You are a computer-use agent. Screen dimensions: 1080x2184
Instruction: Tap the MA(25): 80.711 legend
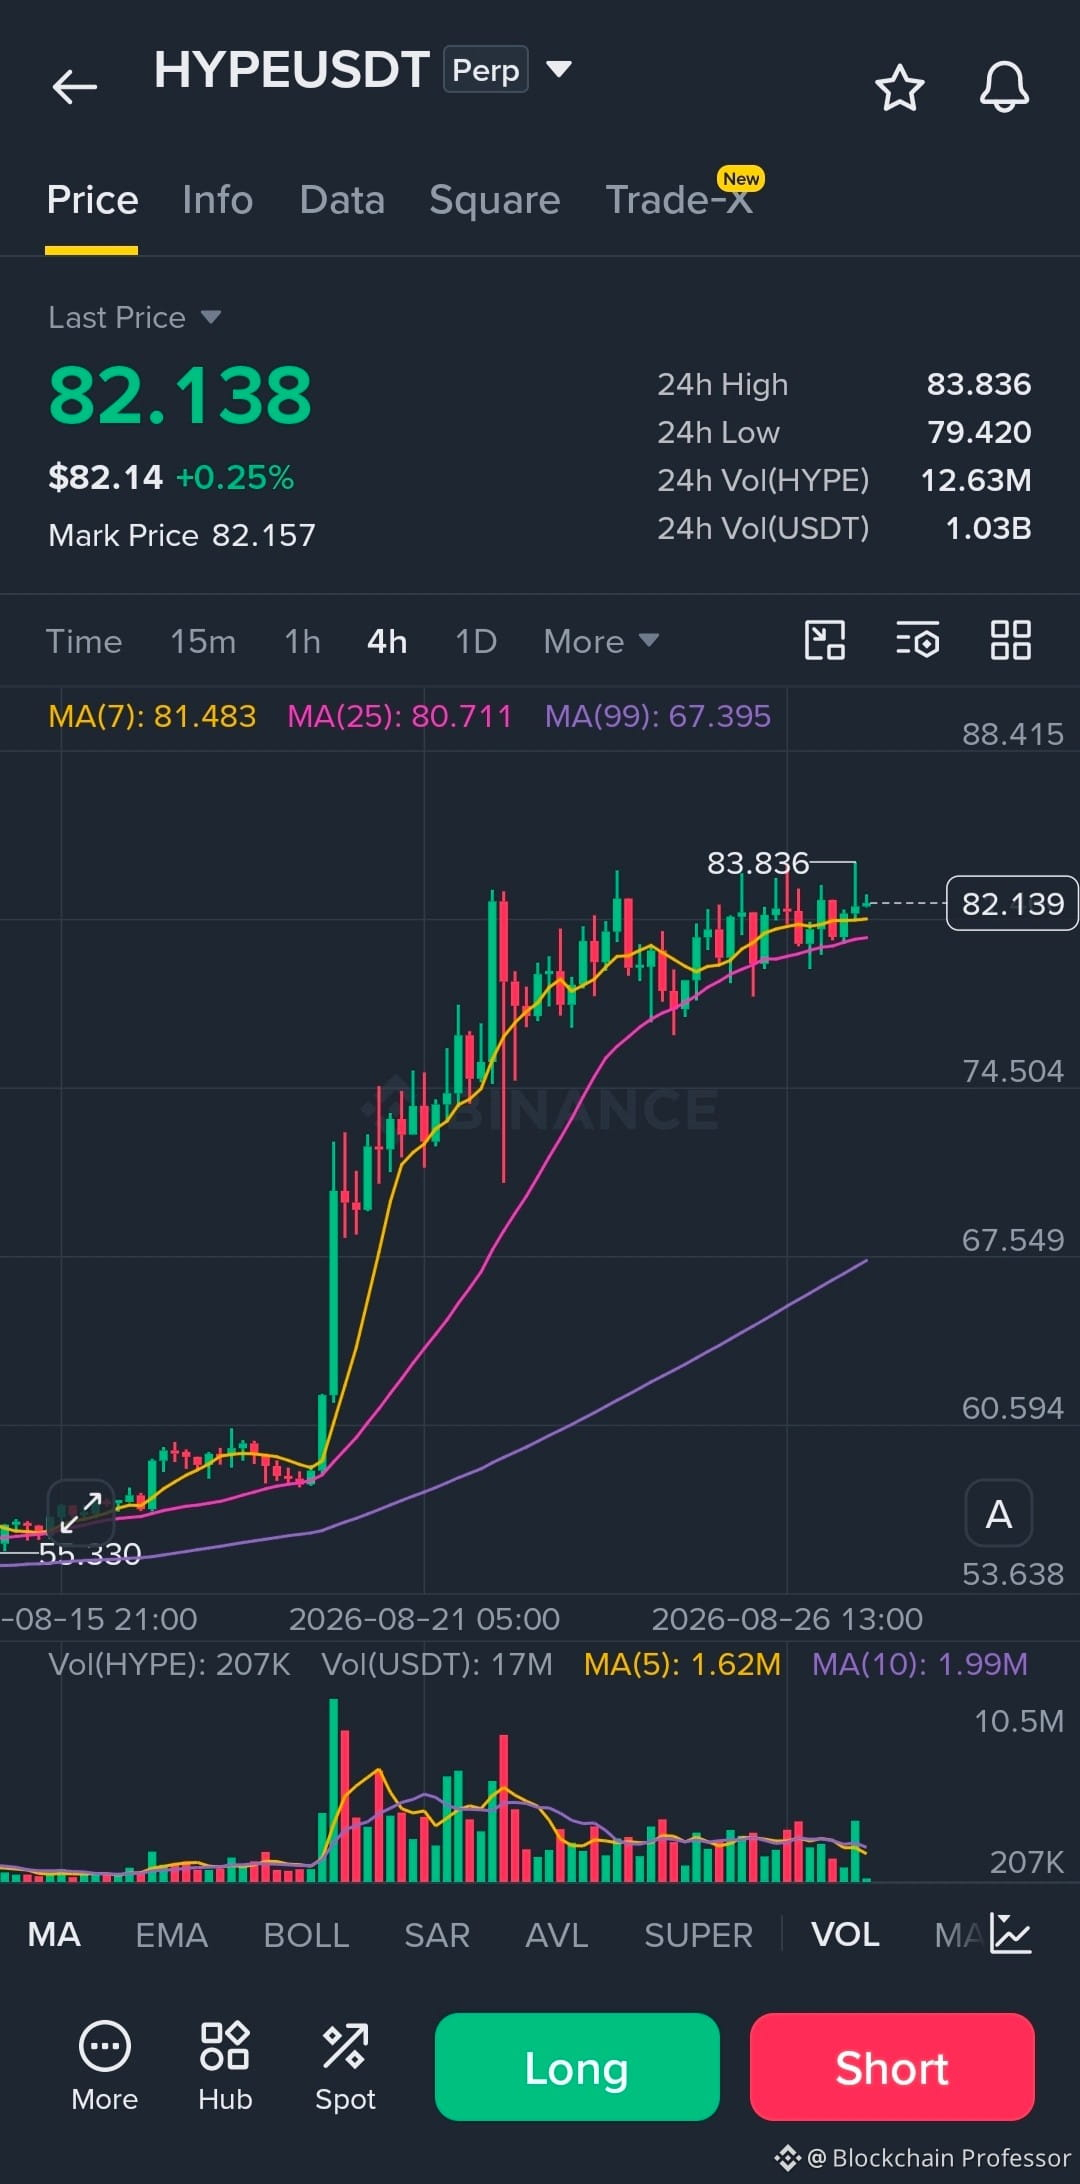point(399,716)
